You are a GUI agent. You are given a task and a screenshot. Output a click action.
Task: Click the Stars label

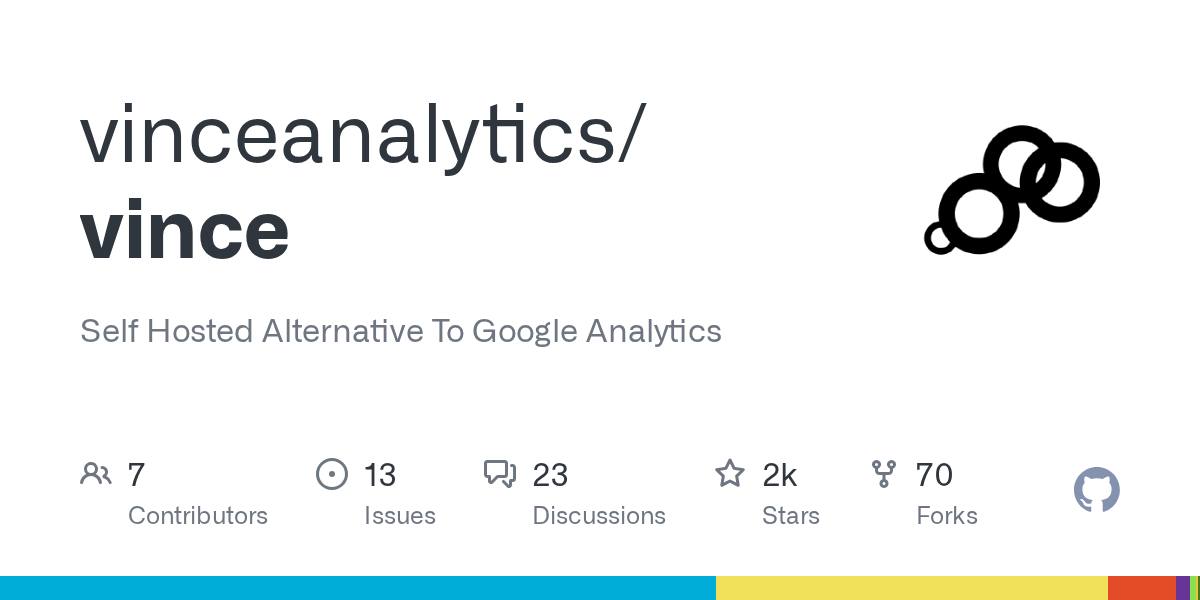coord(791,516)
